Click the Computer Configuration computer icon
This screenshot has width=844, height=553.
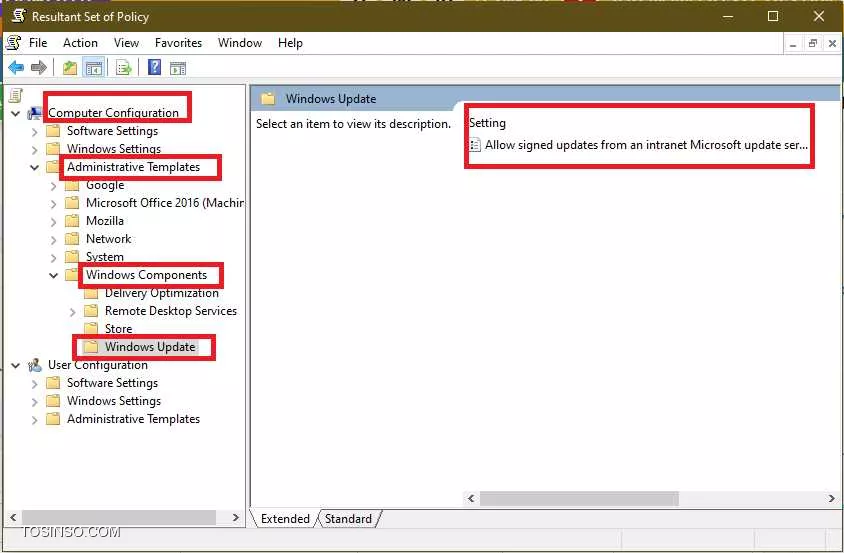coord(35,113)
